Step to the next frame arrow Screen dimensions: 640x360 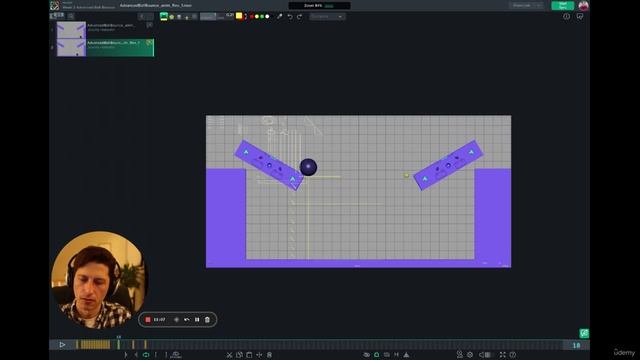pyautogui.click(x=126, y=355)
